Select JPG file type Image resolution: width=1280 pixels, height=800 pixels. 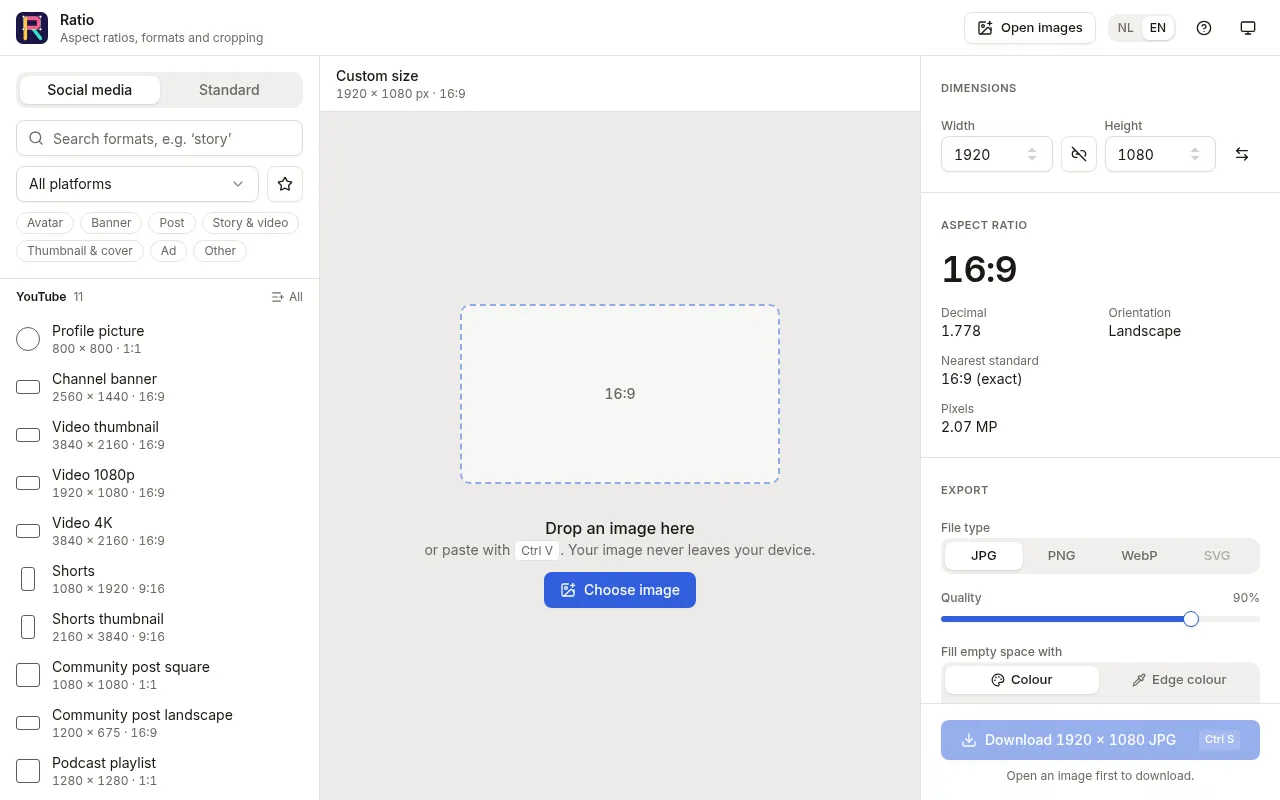984,556
